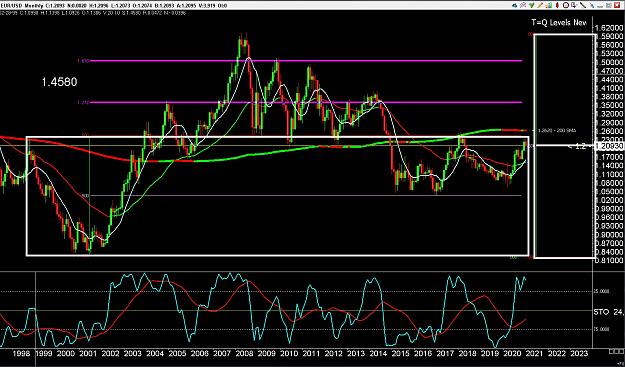
Task: Click the green checkmark toolbar icon
Action: 532,5
